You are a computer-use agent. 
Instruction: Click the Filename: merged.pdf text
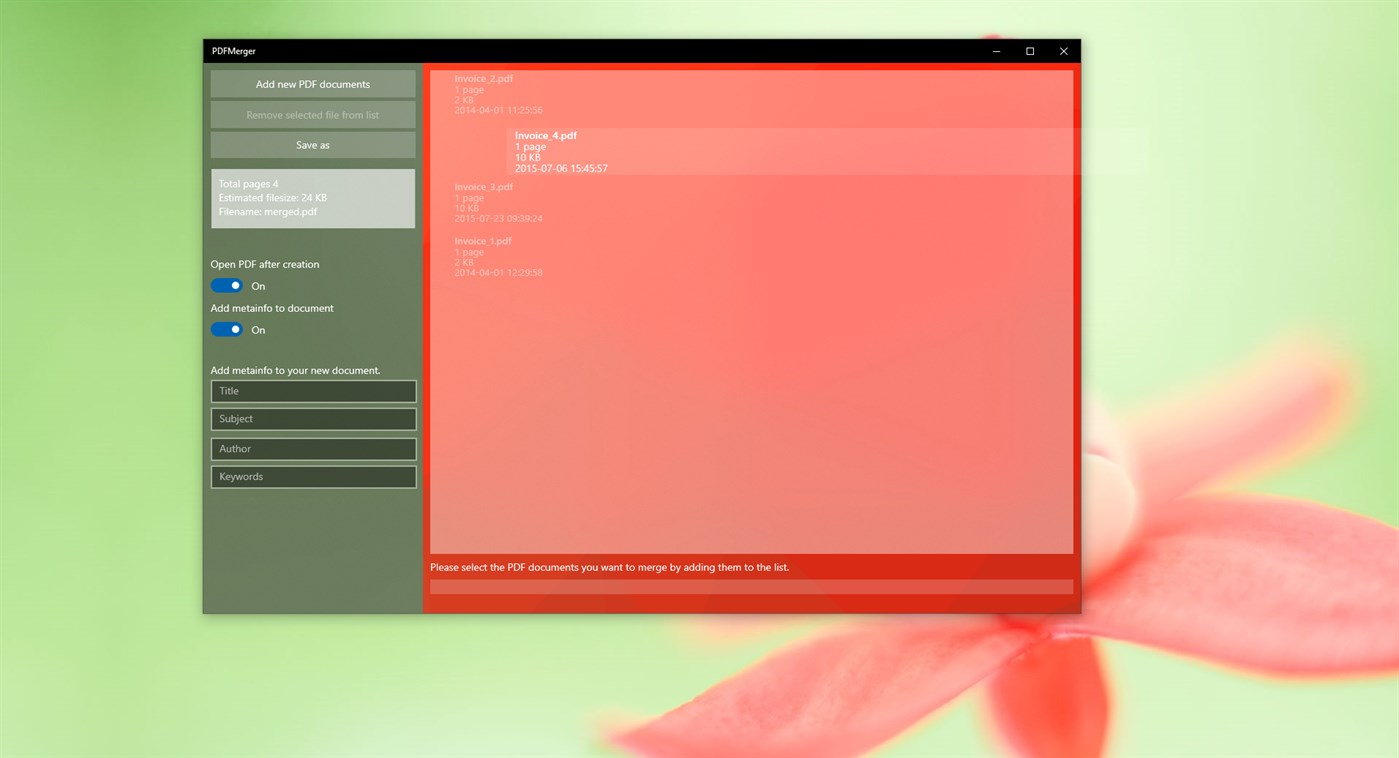click(x=268, y=212)
